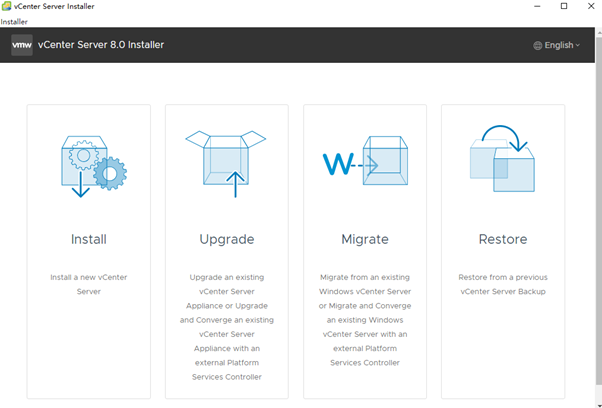Open the Installer menu
The width and height of the screenshot is (602, 408).
point(14,22)
